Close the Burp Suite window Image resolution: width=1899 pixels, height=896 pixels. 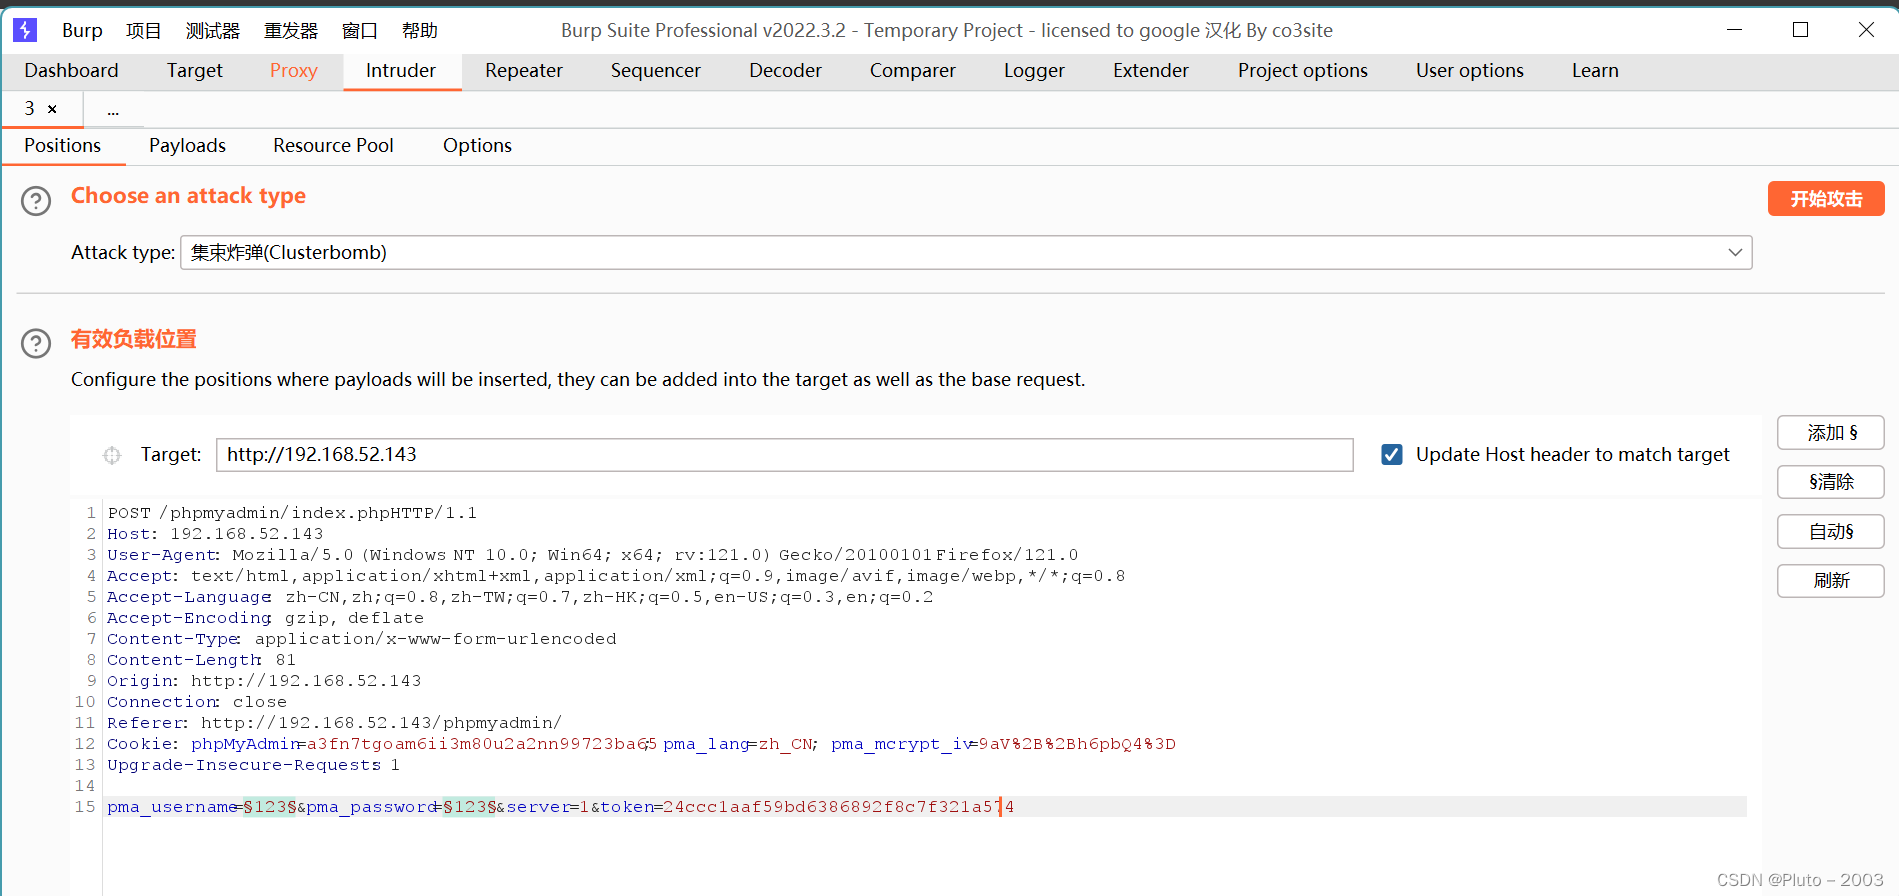click(1866, 30)
